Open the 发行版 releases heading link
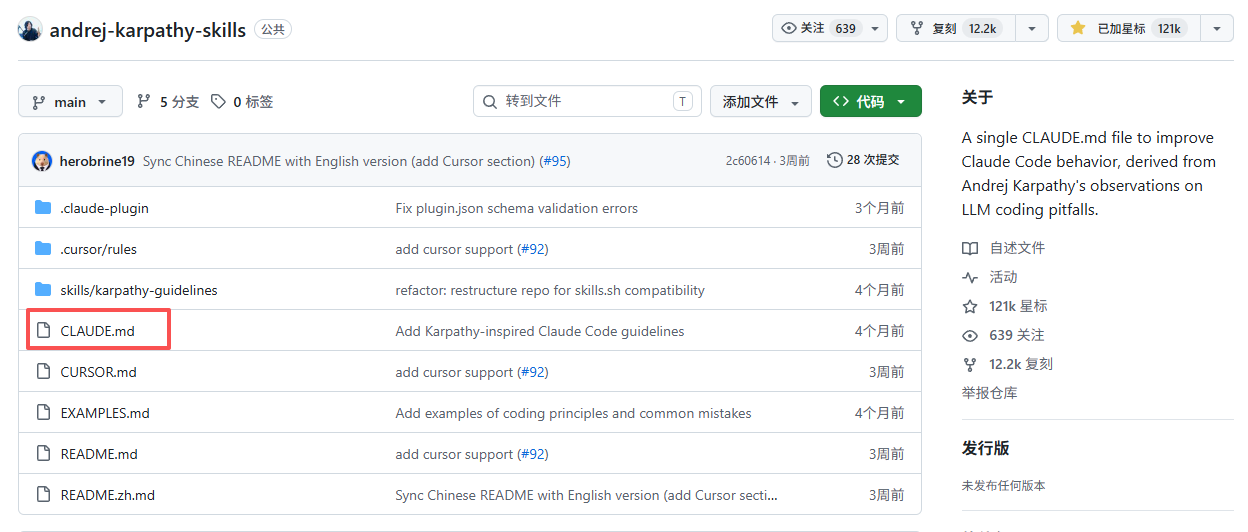This screenshot has height=532, width=1248. [985, 448]
